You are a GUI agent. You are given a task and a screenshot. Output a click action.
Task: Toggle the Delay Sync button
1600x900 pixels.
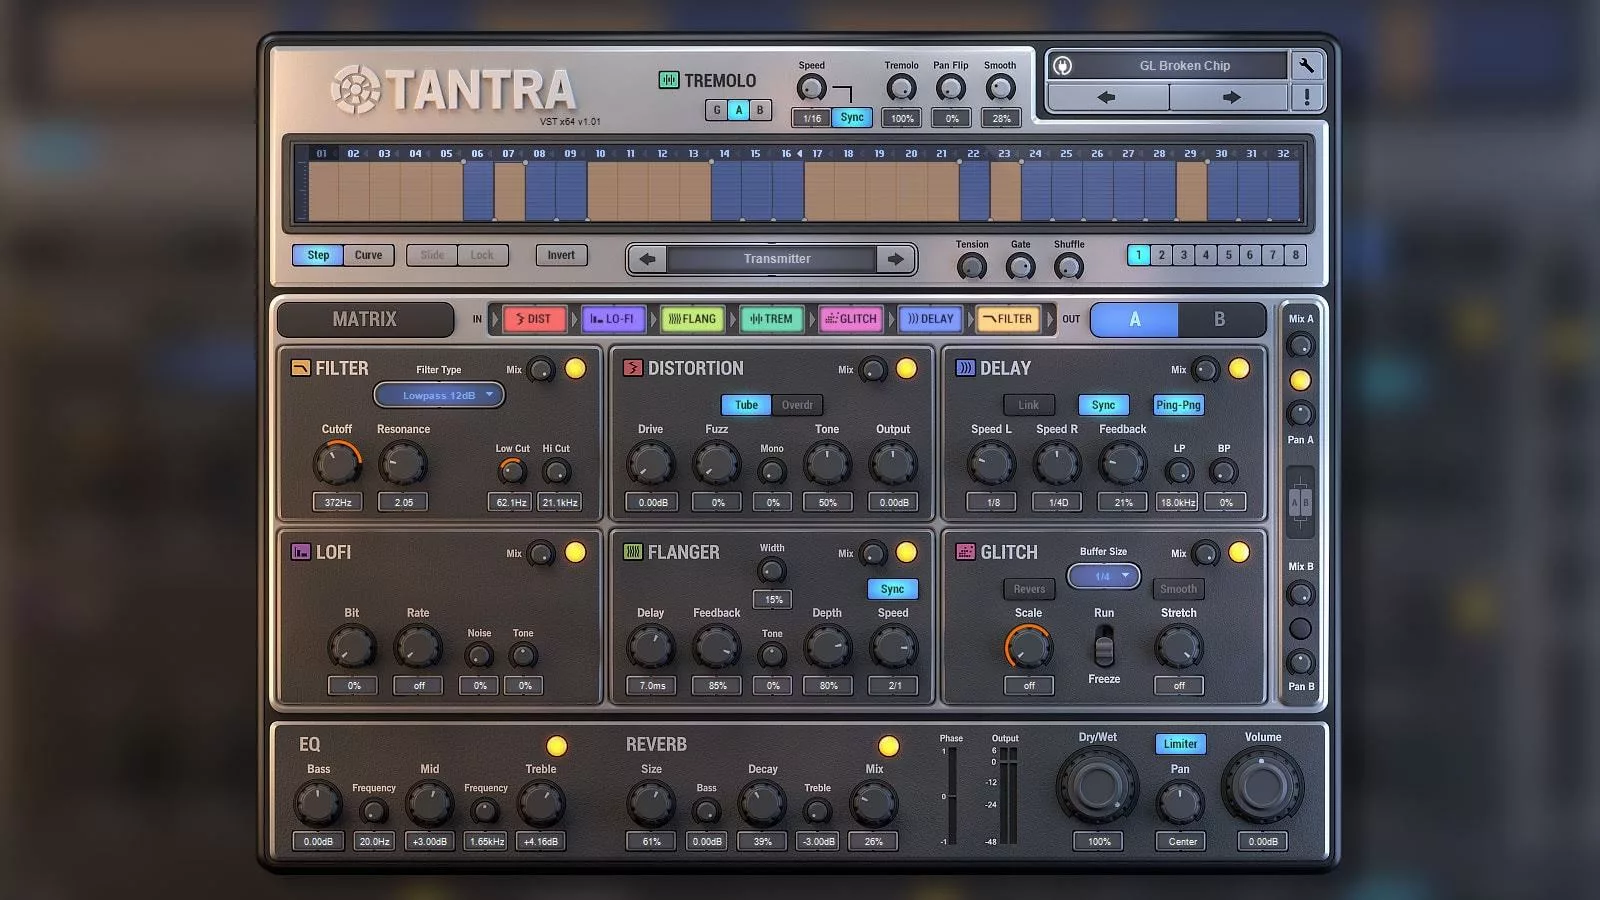(x=1103, y=405)
